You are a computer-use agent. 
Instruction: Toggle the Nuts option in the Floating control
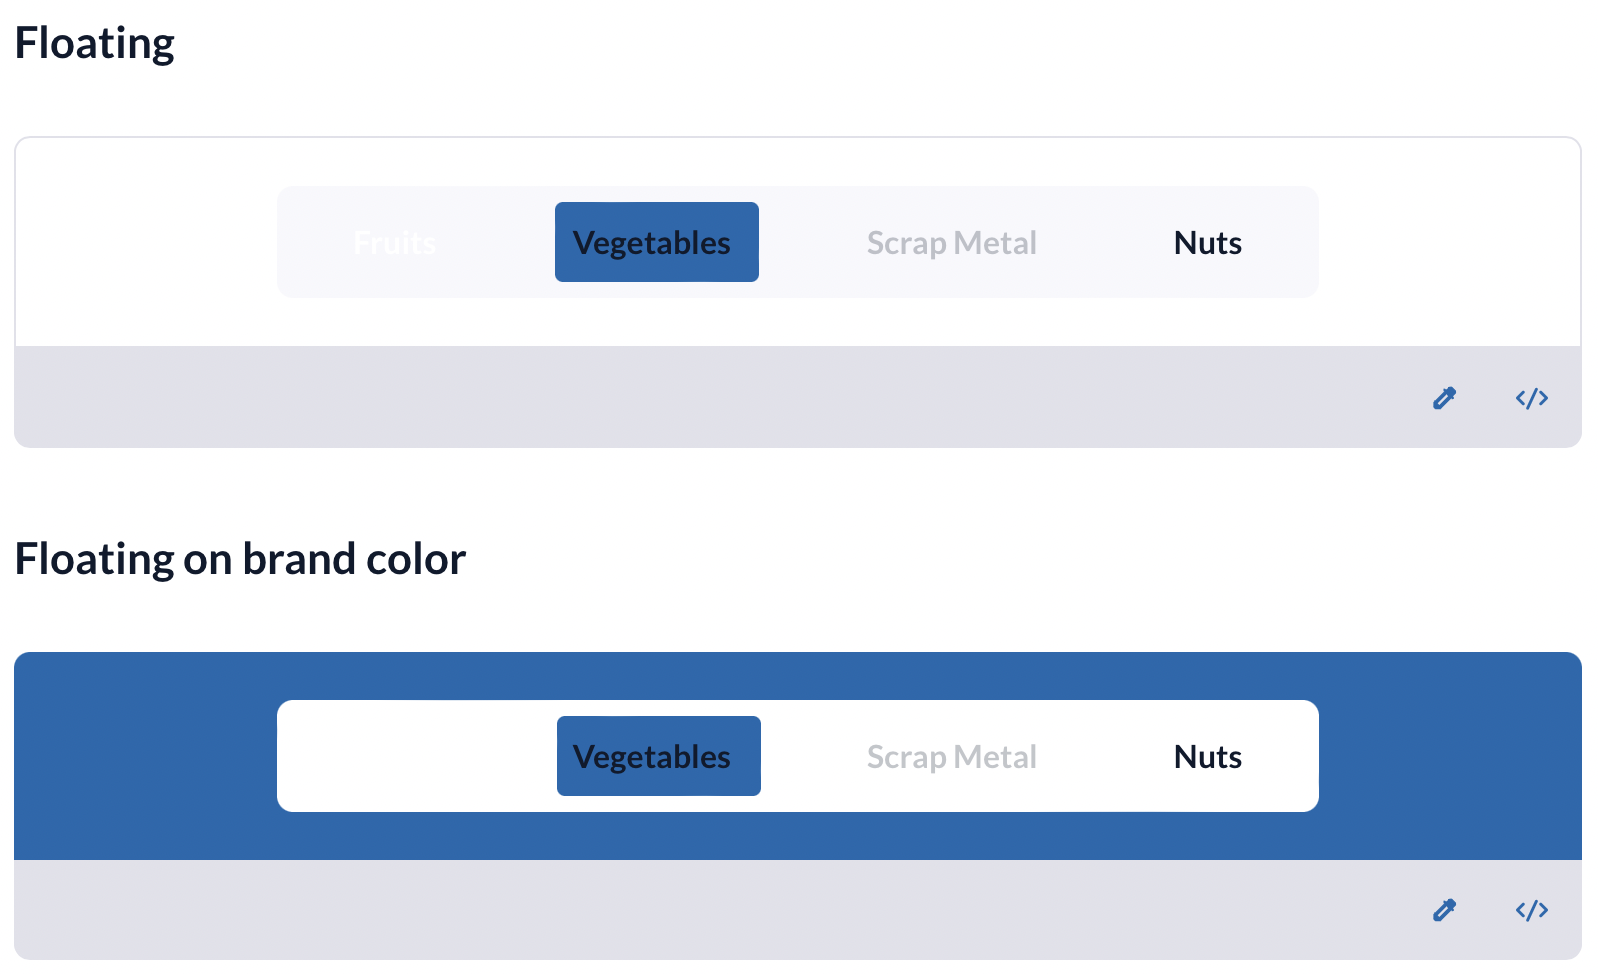click(x=1206, y=241)
